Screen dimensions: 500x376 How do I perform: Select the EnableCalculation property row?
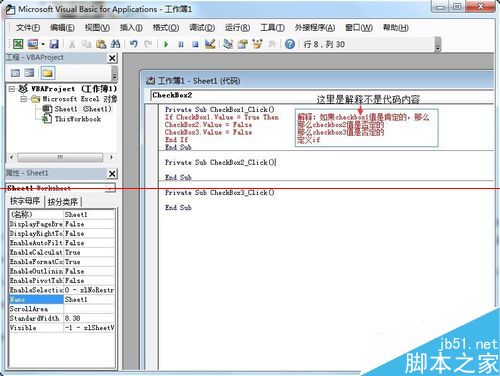(62, 252)
